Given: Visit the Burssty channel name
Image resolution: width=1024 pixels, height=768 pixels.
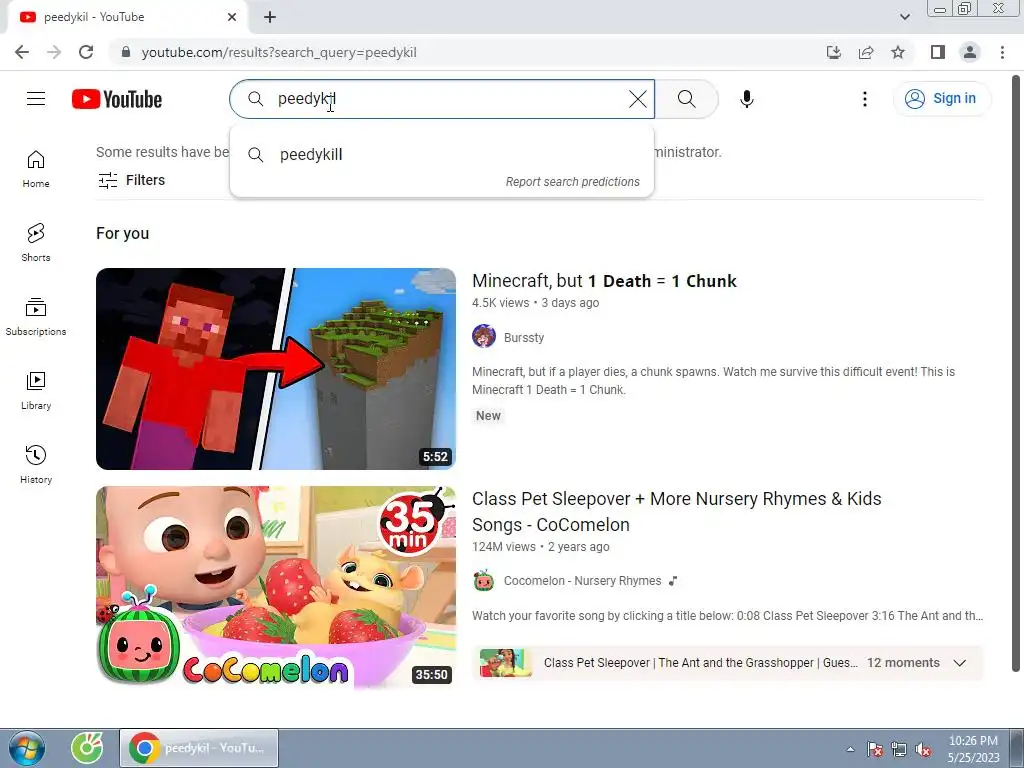Looking at the screenshot, I should 524,338.
